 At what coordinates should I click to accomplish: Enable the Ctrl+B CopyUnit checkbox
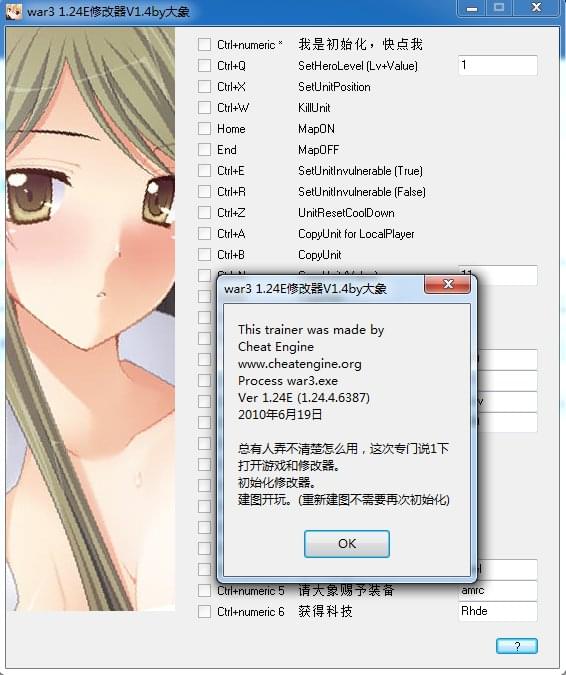coord(204,254)
